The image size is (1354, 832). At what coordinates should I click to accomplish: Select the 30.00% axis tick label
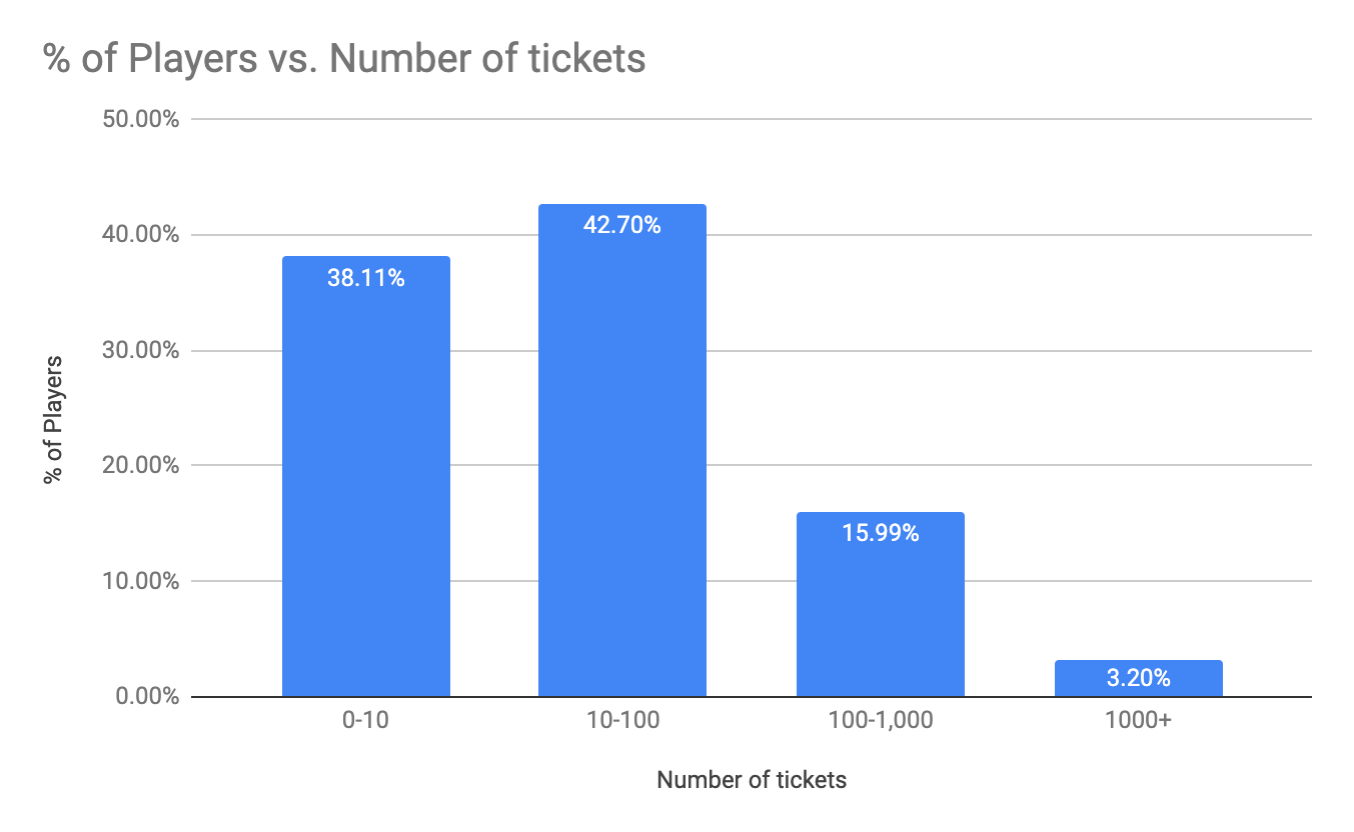click(139, 350)
